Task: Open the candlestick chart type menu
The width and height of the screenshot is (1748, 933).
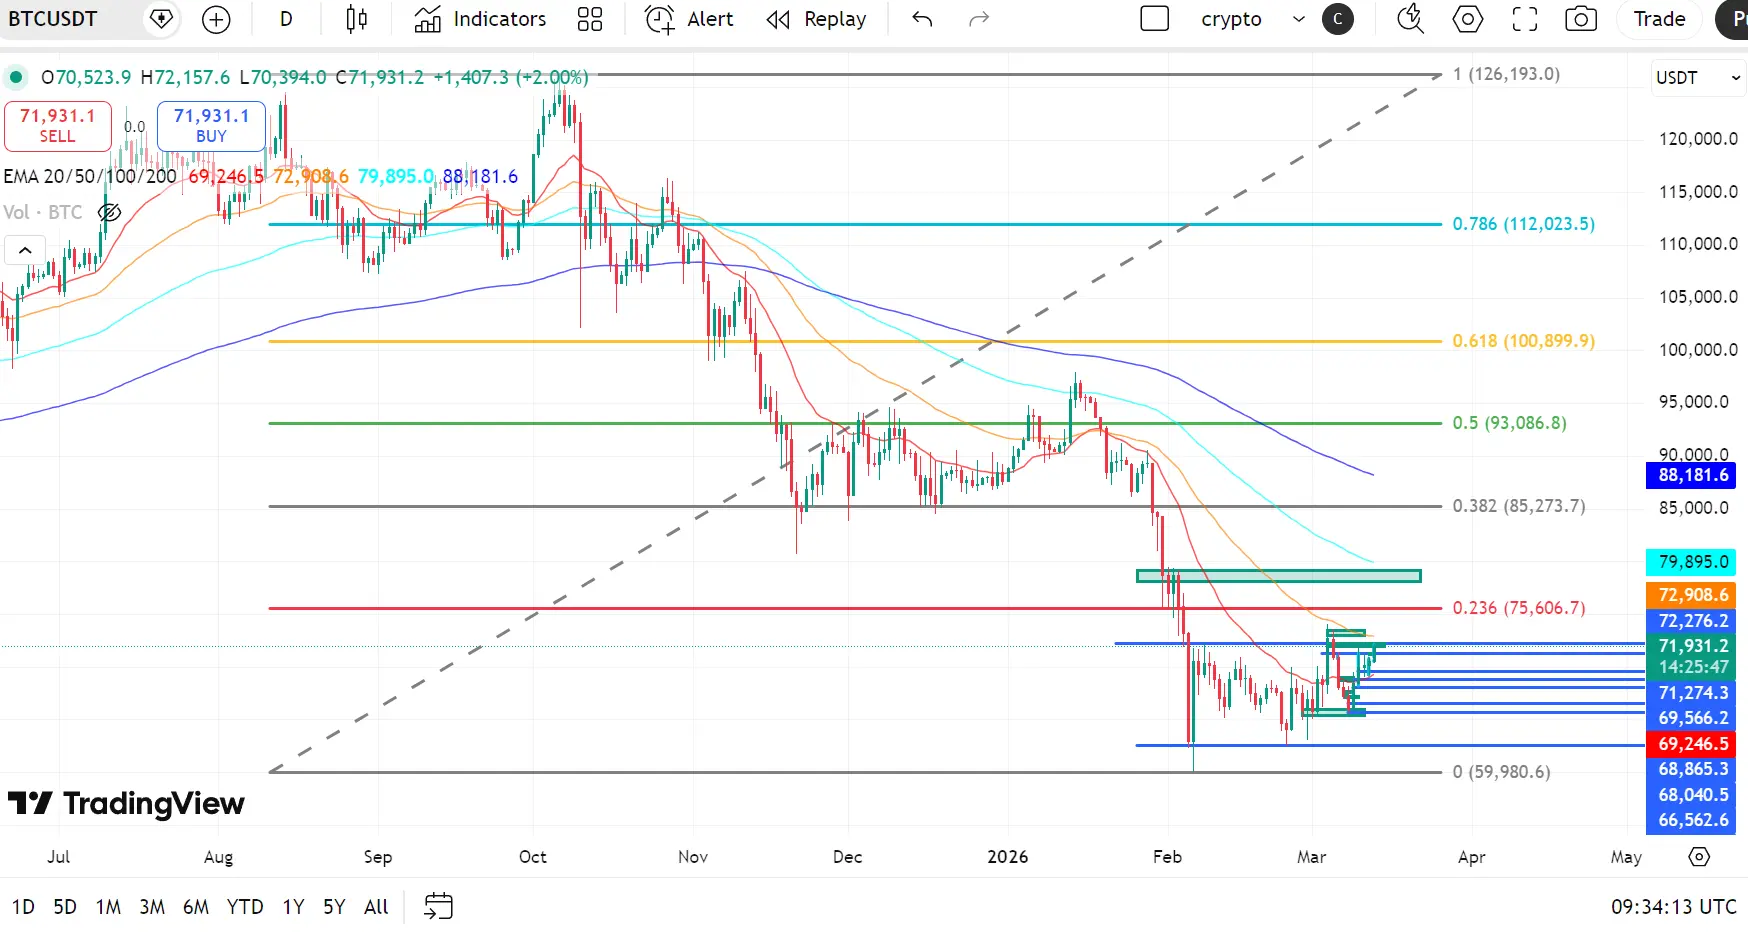Action: click(356, 19)
